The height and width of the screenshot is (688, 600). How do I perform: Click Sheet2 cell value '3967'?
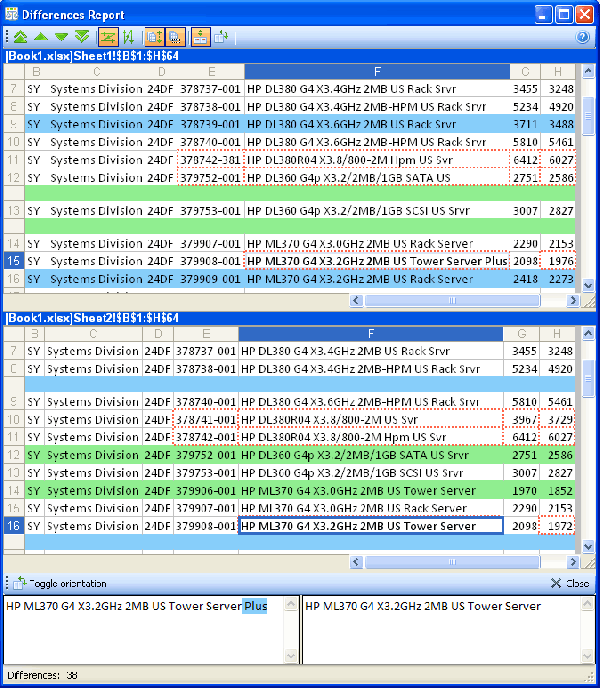(521, 419)
